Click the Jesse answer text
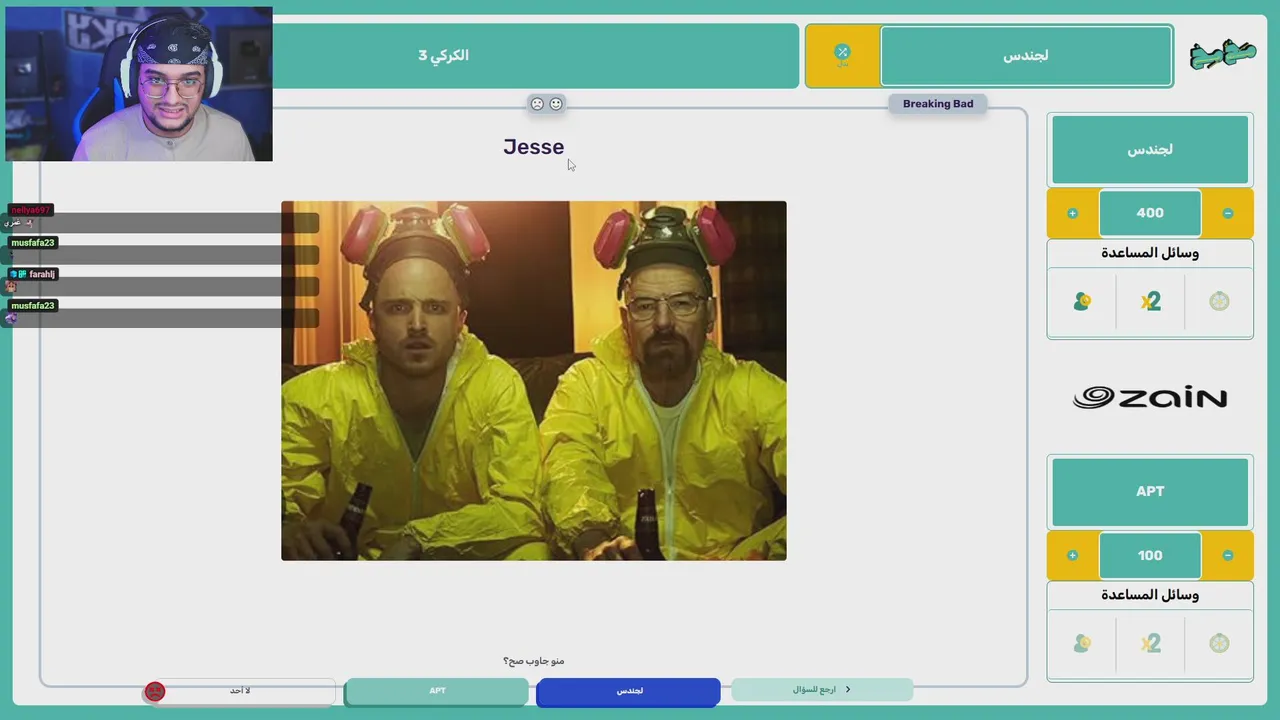Screen dimensions: 1280x720 [534, 147]
